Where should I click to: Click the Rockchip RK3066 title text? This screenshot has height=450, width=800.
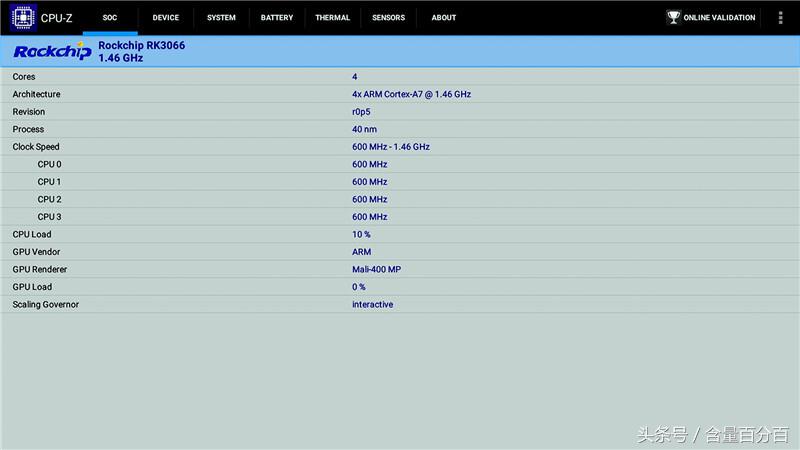coord(142,45)
